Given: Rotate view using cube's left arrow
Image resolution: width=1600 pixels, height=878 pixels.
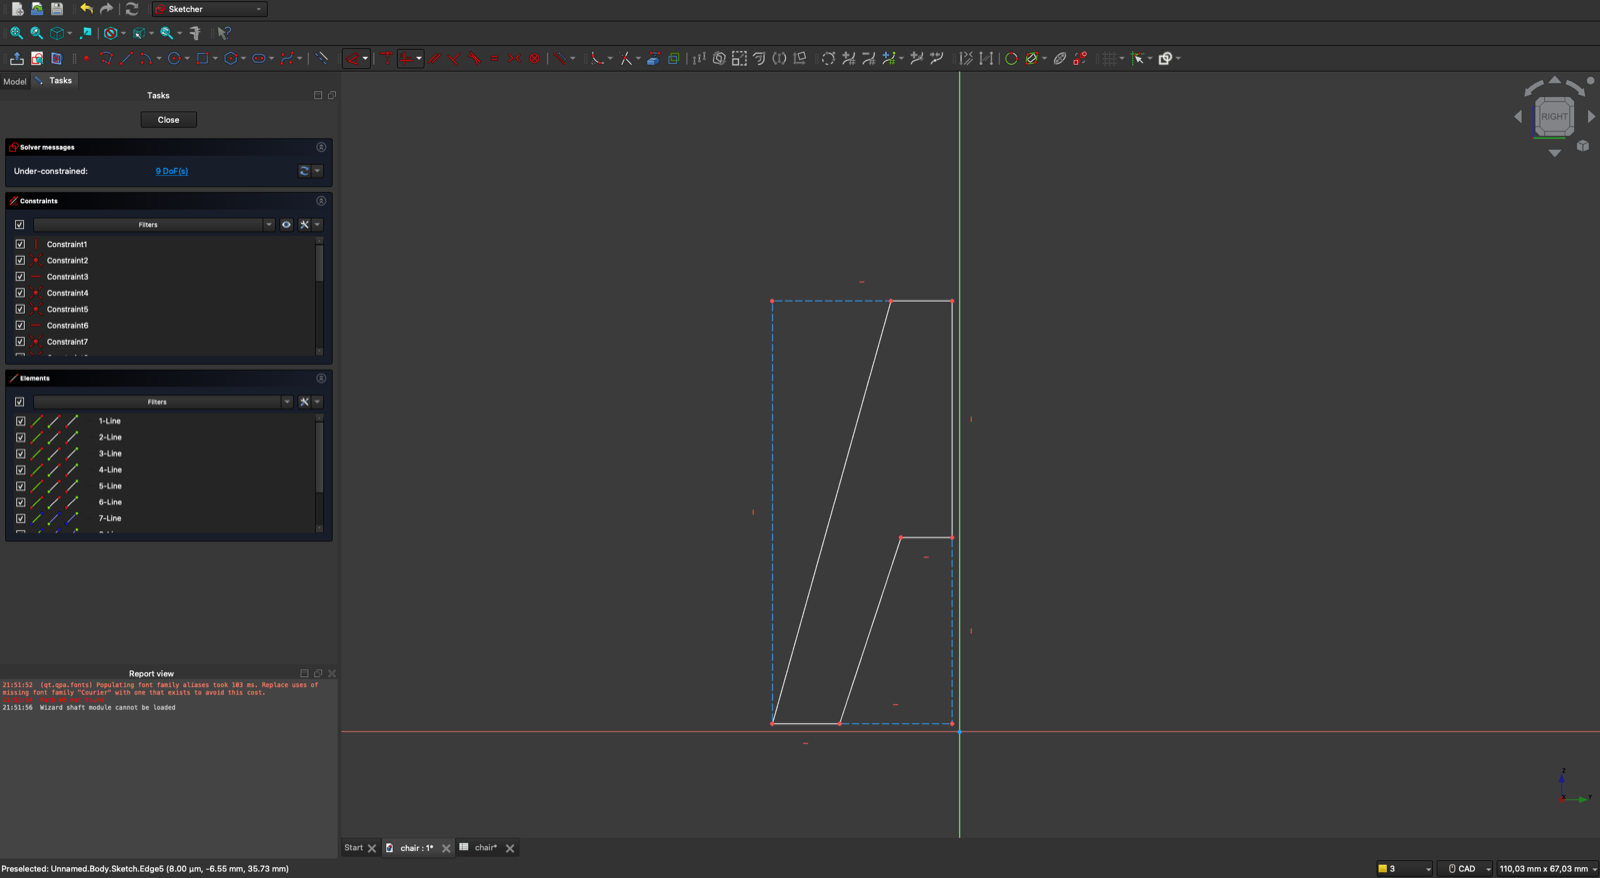Looking at the screenshot, I should click(x=1518, y=117).
